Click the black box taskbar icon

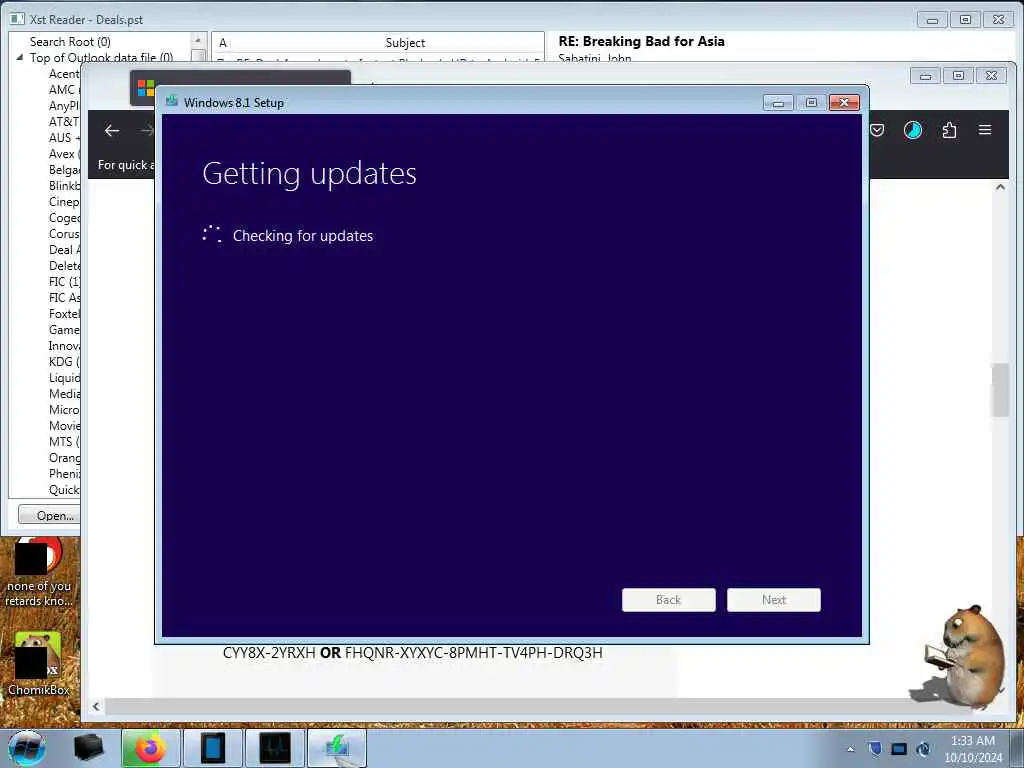[88, 748]
